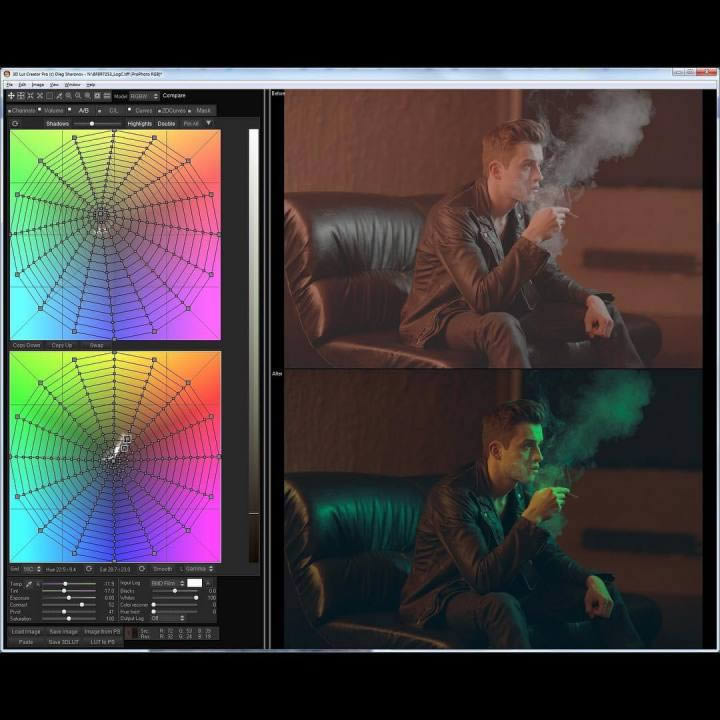Click the Exposure slider handle
The width and height of the screenshot is (720, 720).
coord(69,598)
